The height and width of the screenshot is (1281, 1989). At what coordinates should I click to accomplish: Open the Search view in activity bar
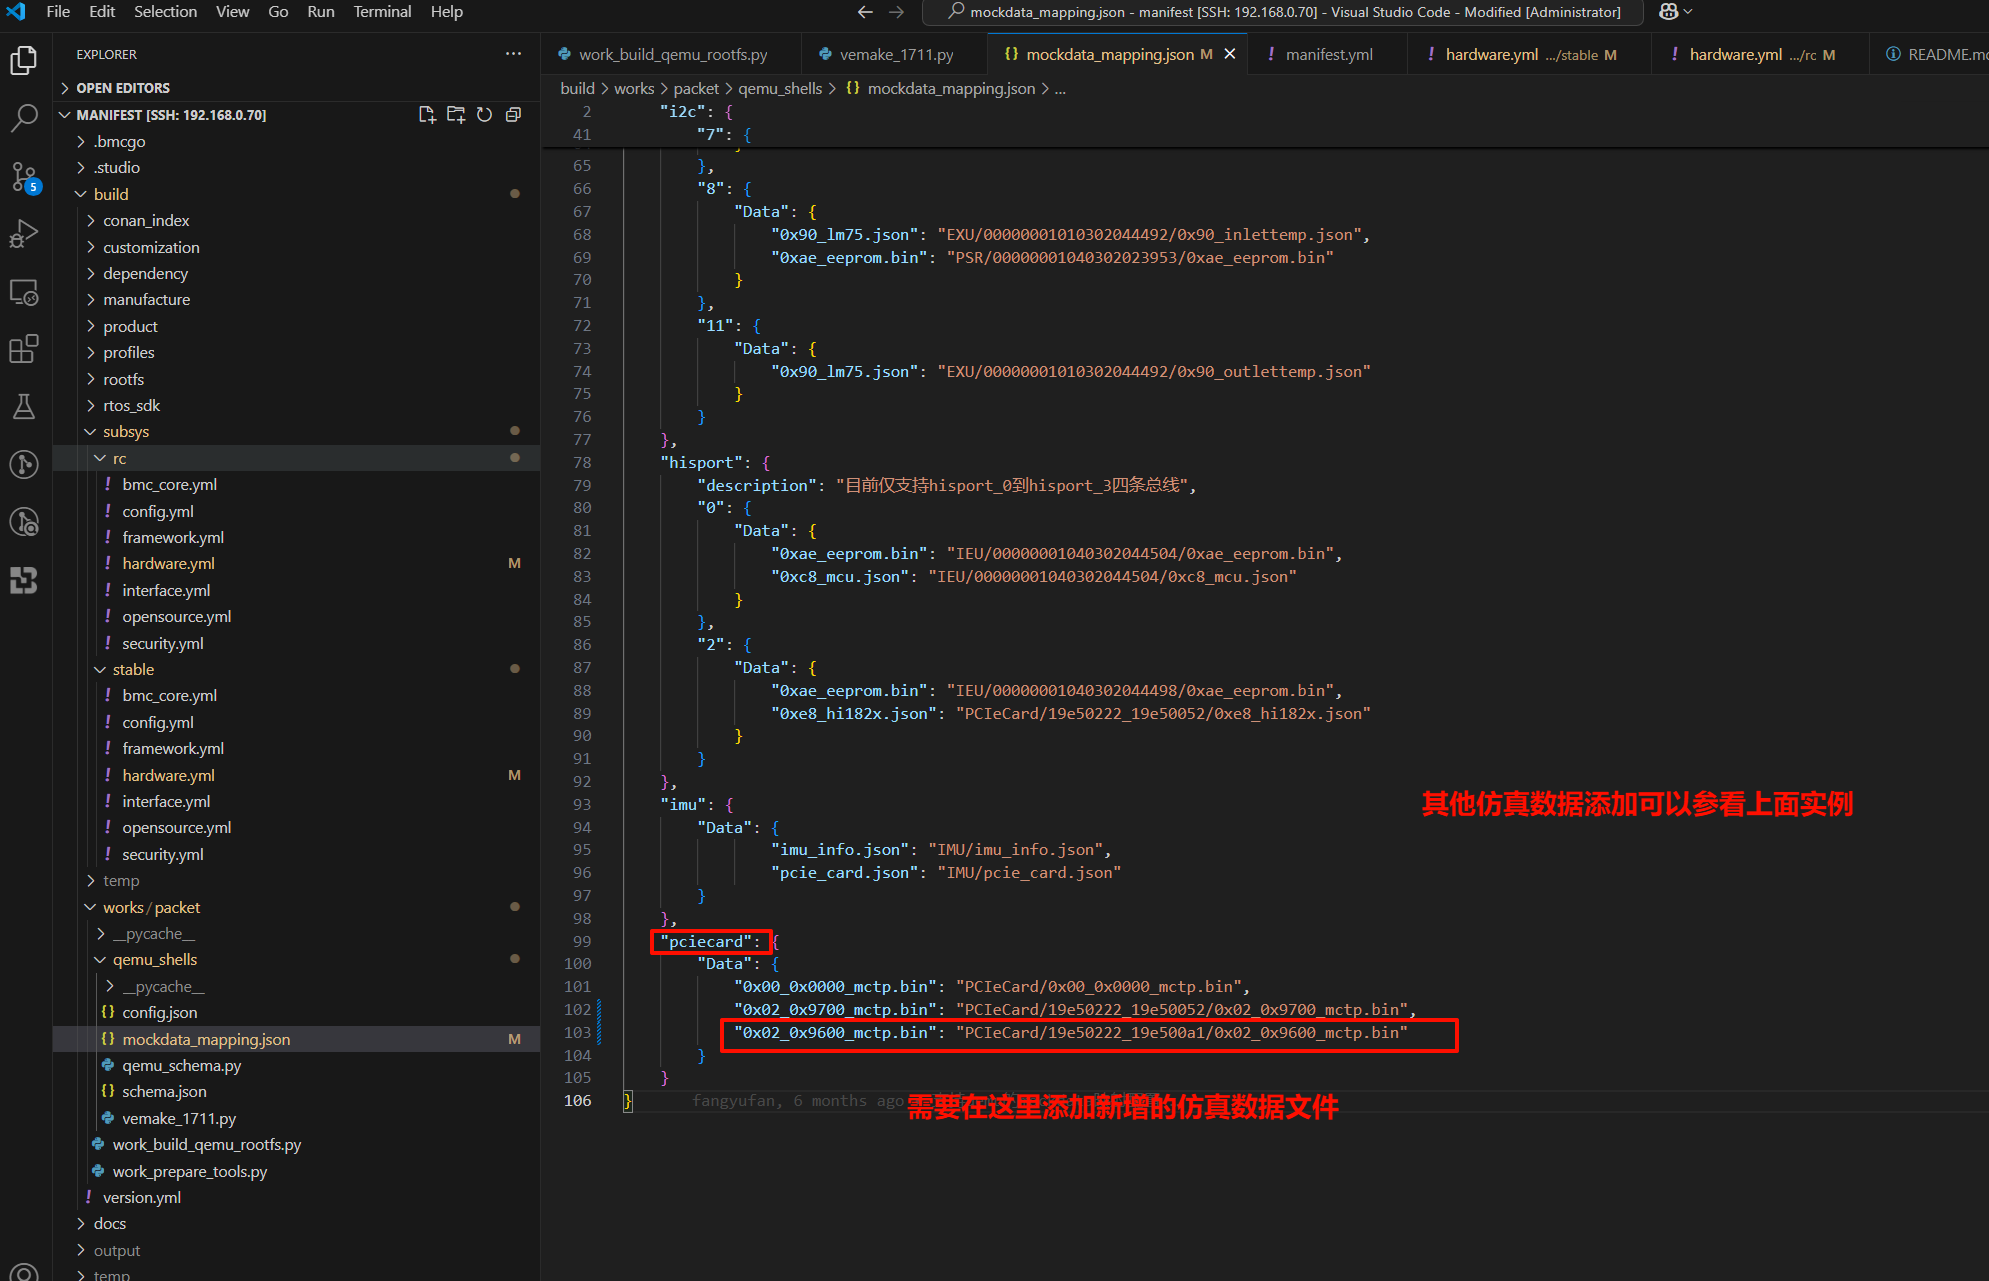click(24, 118)
